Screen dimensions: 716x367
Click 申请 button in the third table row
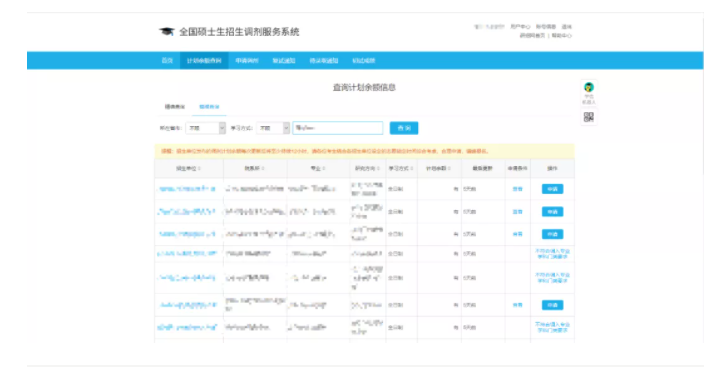(552, 234)
